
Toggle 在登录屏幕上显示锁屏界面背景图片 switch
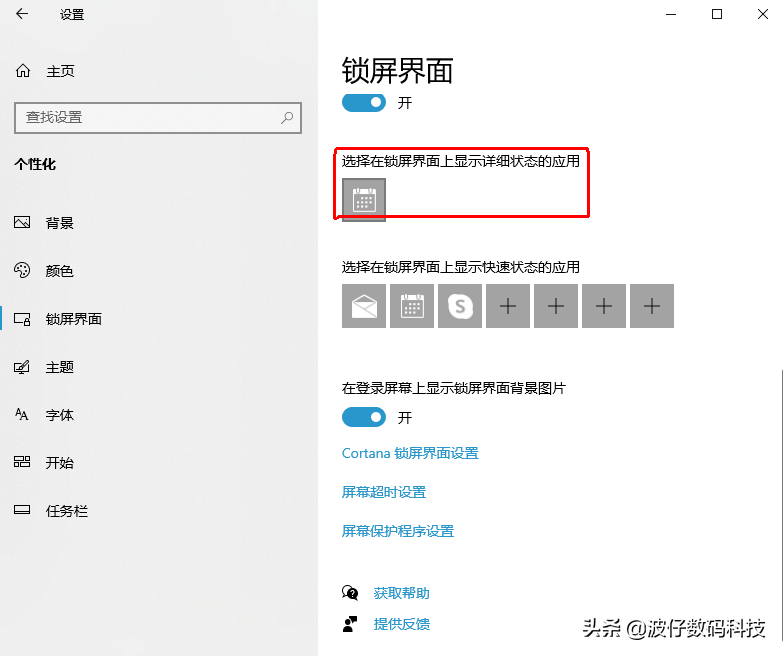click(364, 417)
